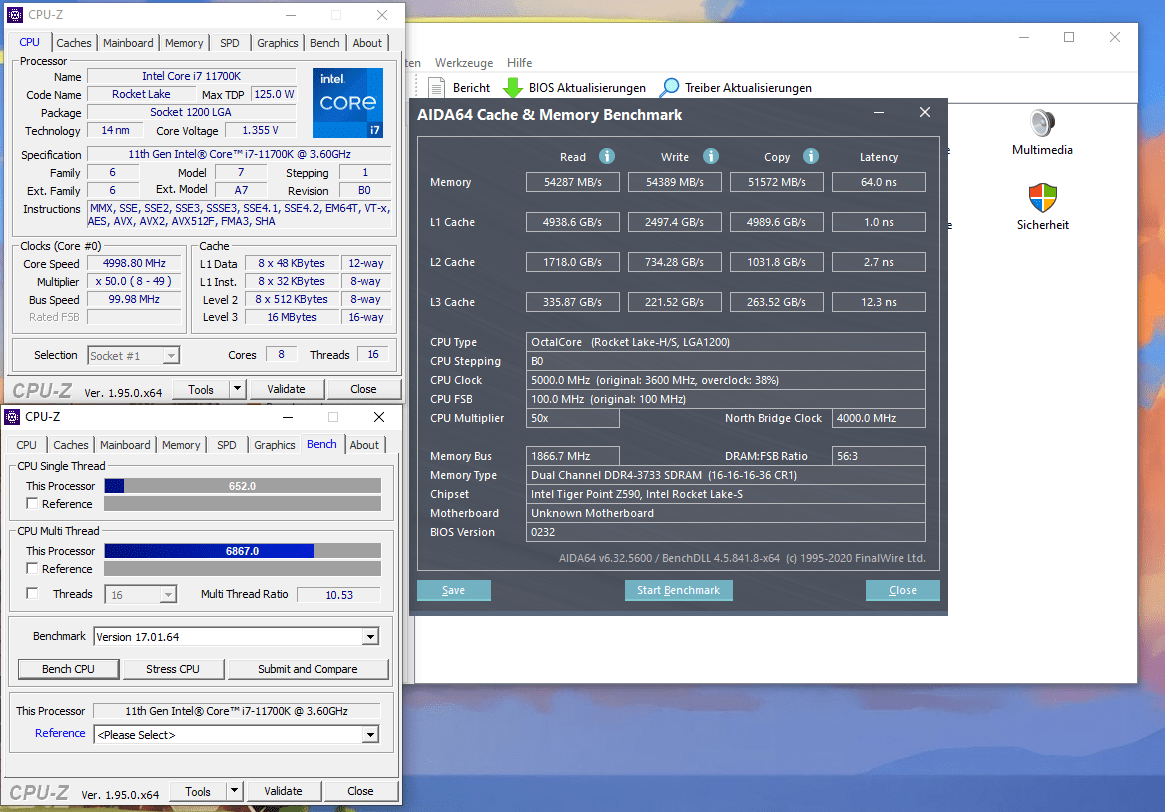Click the Copy info icon in AIDA64
This screenshot has height=812, width=1165.
tap(811, 156)
